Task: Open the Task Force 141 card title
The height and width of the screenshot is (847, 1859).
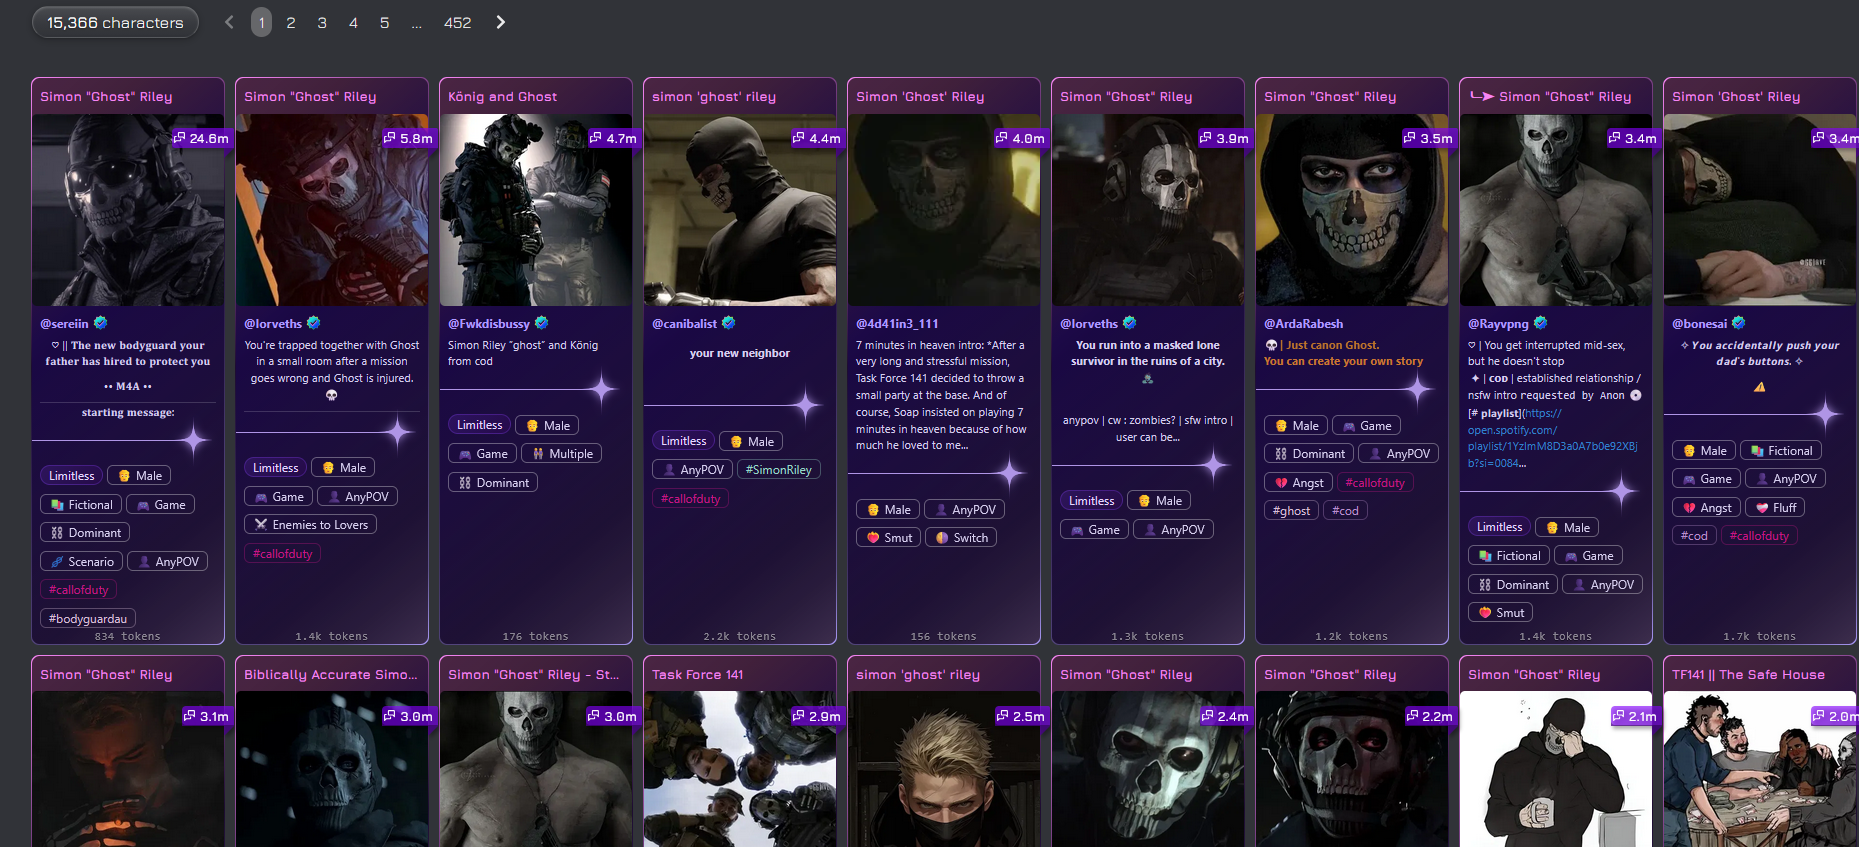Action: [x=698, y=675]
